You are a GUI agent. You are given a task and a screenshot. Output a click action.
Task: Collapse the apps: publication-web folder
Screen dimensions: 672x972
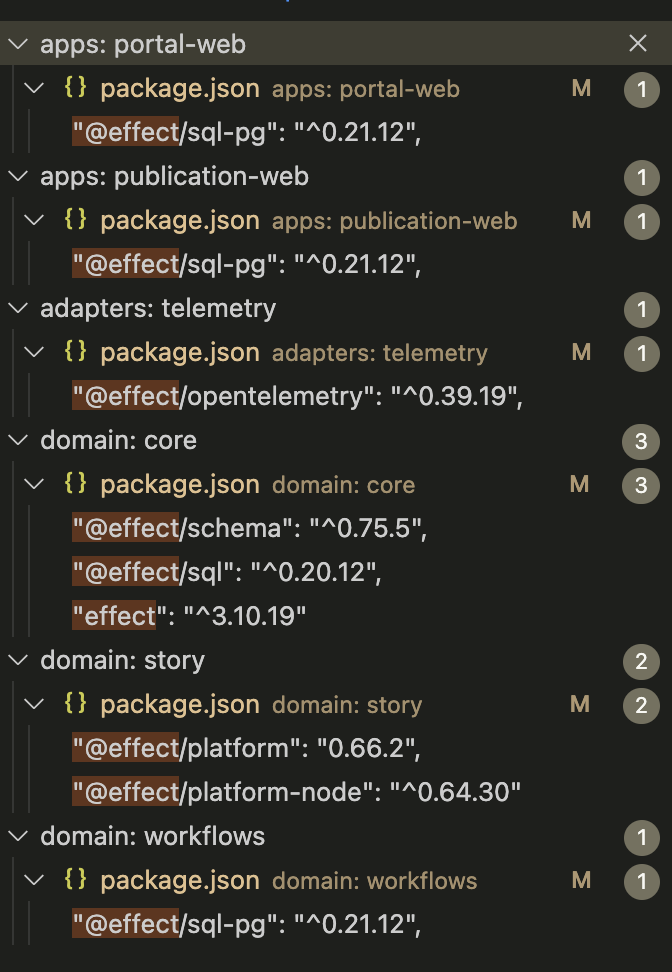(17, 176)
